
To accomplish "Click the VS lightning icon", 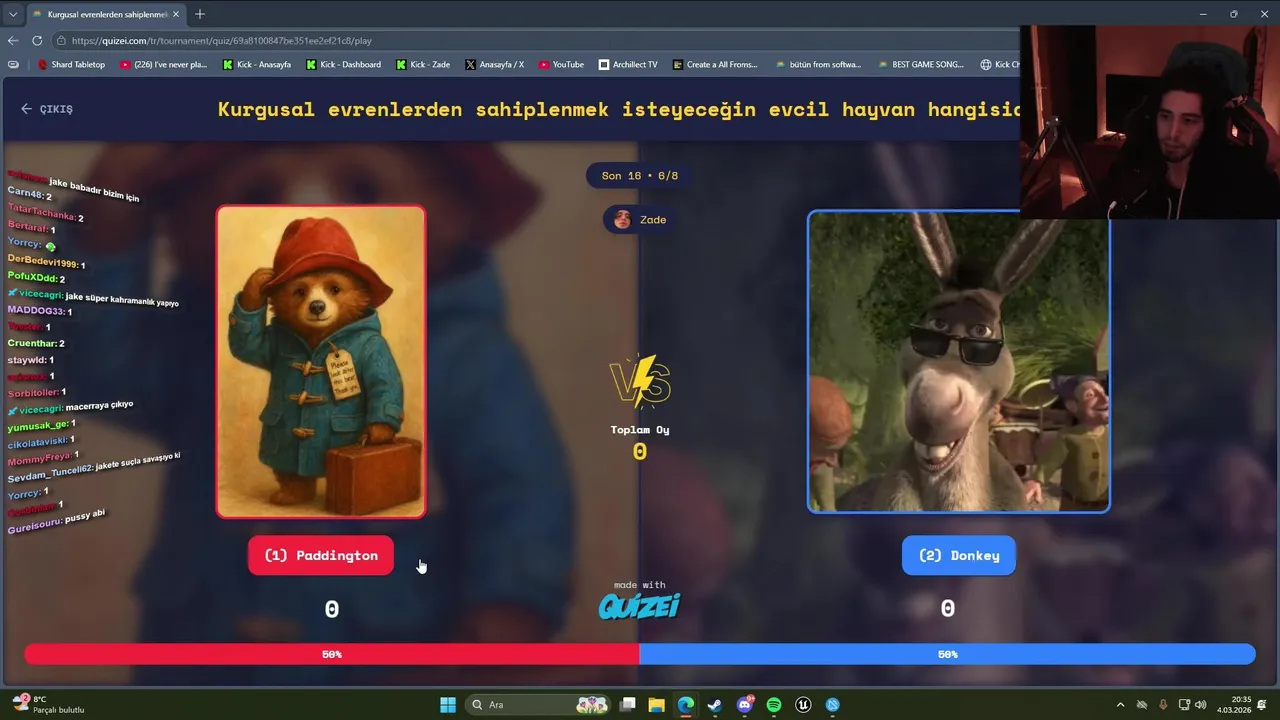I will tap(640, 381).
